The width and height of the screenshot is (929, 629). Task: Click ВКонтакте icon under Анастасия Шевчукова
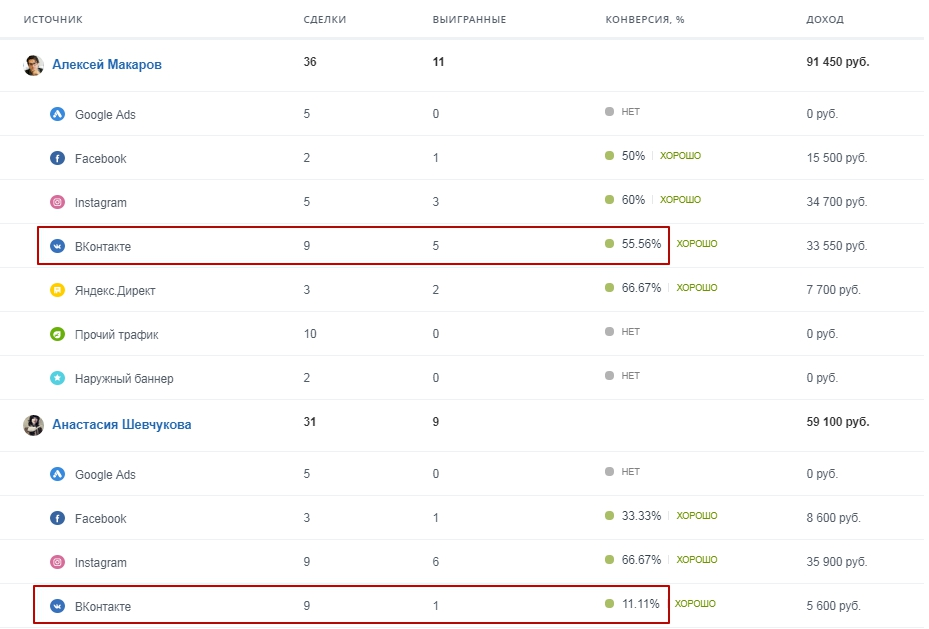pos(57,606)
